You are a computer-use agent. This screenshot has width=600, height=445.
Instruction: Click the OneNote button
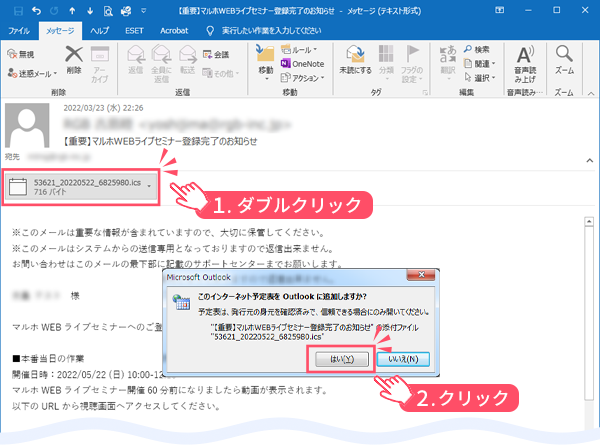pos(302,64)
